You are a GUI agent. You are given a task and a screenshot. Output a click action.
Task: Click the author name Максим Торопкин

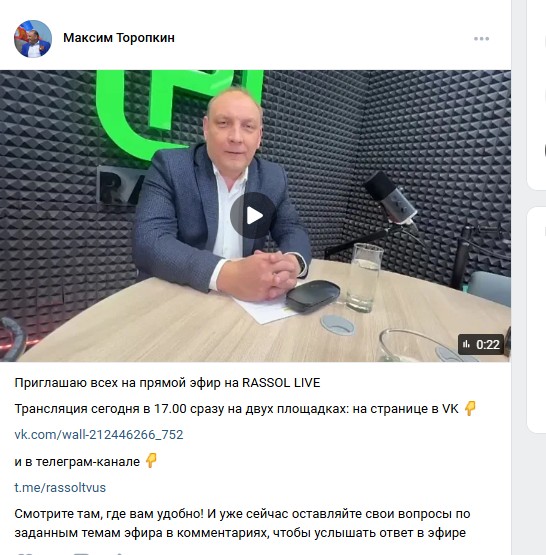pyautogui.click(x=119, y=38)
